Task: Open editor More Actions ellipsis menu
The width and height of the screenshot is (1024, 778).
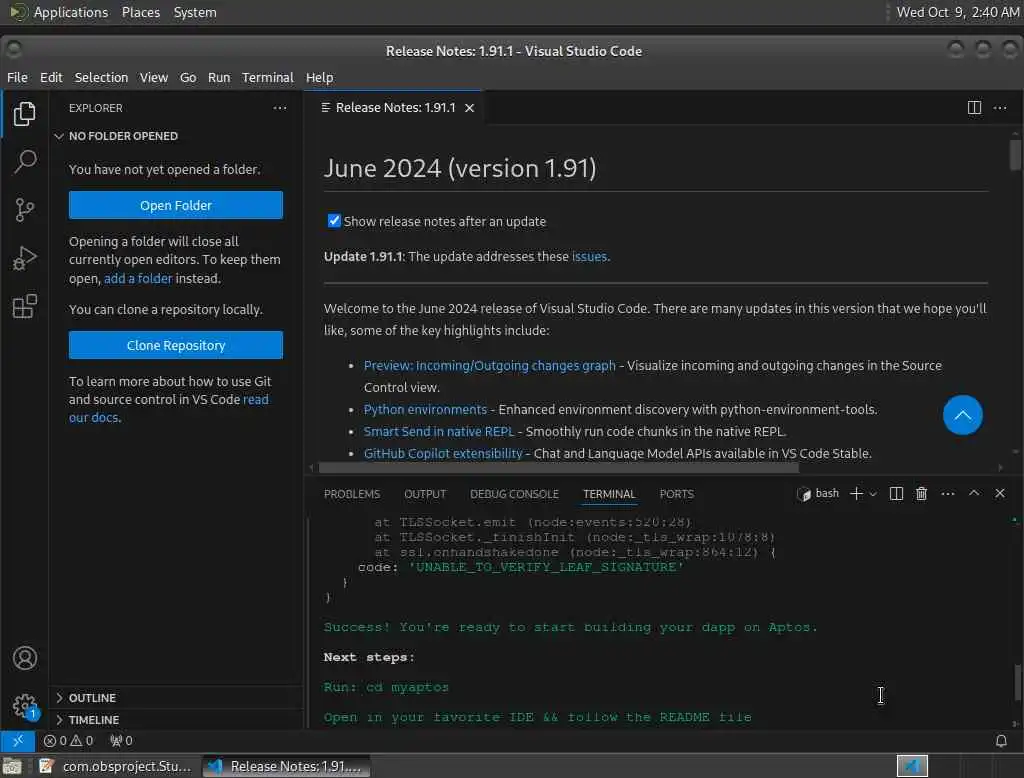Action: coord(1000,107)
